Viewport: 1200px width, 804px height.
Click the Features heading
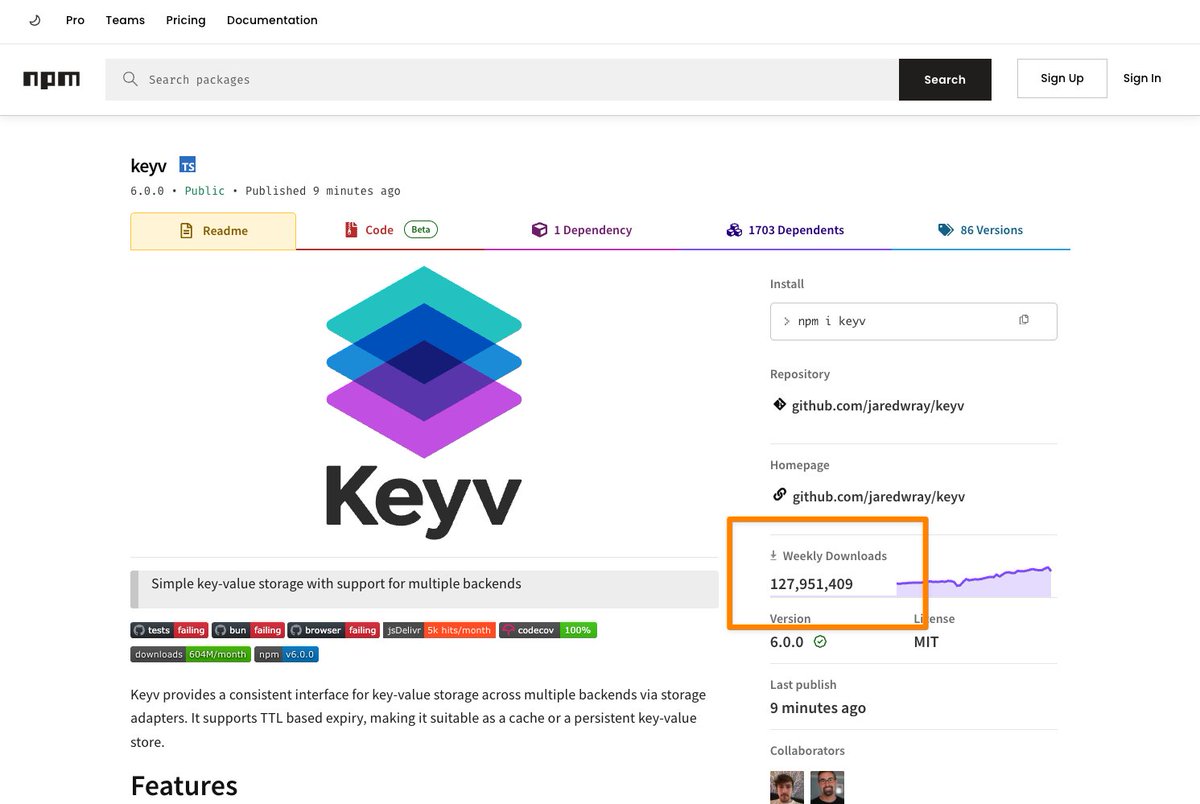(x=184, y=785)
